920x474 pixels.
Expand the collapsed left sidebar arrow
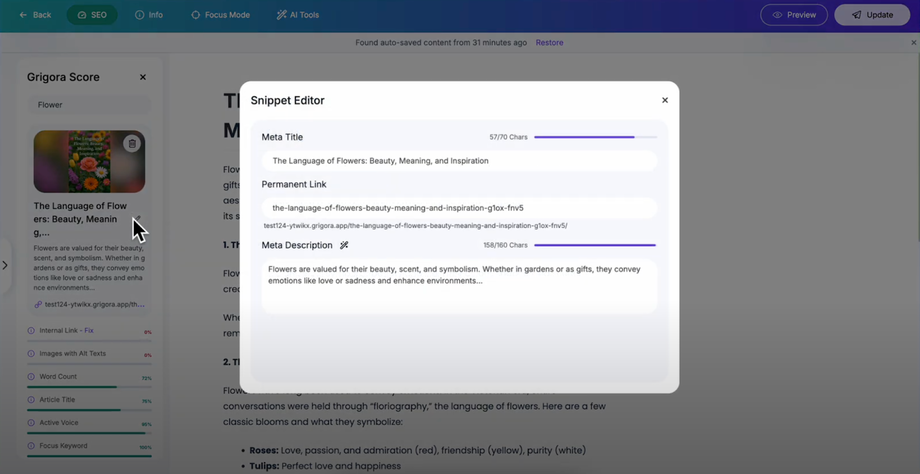(x=5, y=265)
